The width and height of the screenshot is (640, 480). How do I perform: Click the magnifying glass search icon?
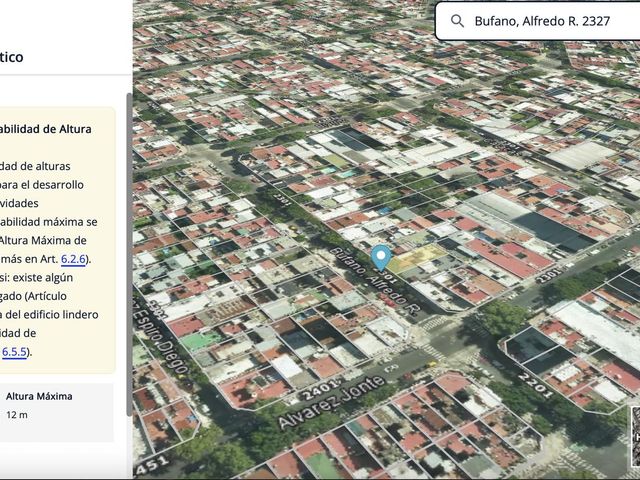coord(457,21)
